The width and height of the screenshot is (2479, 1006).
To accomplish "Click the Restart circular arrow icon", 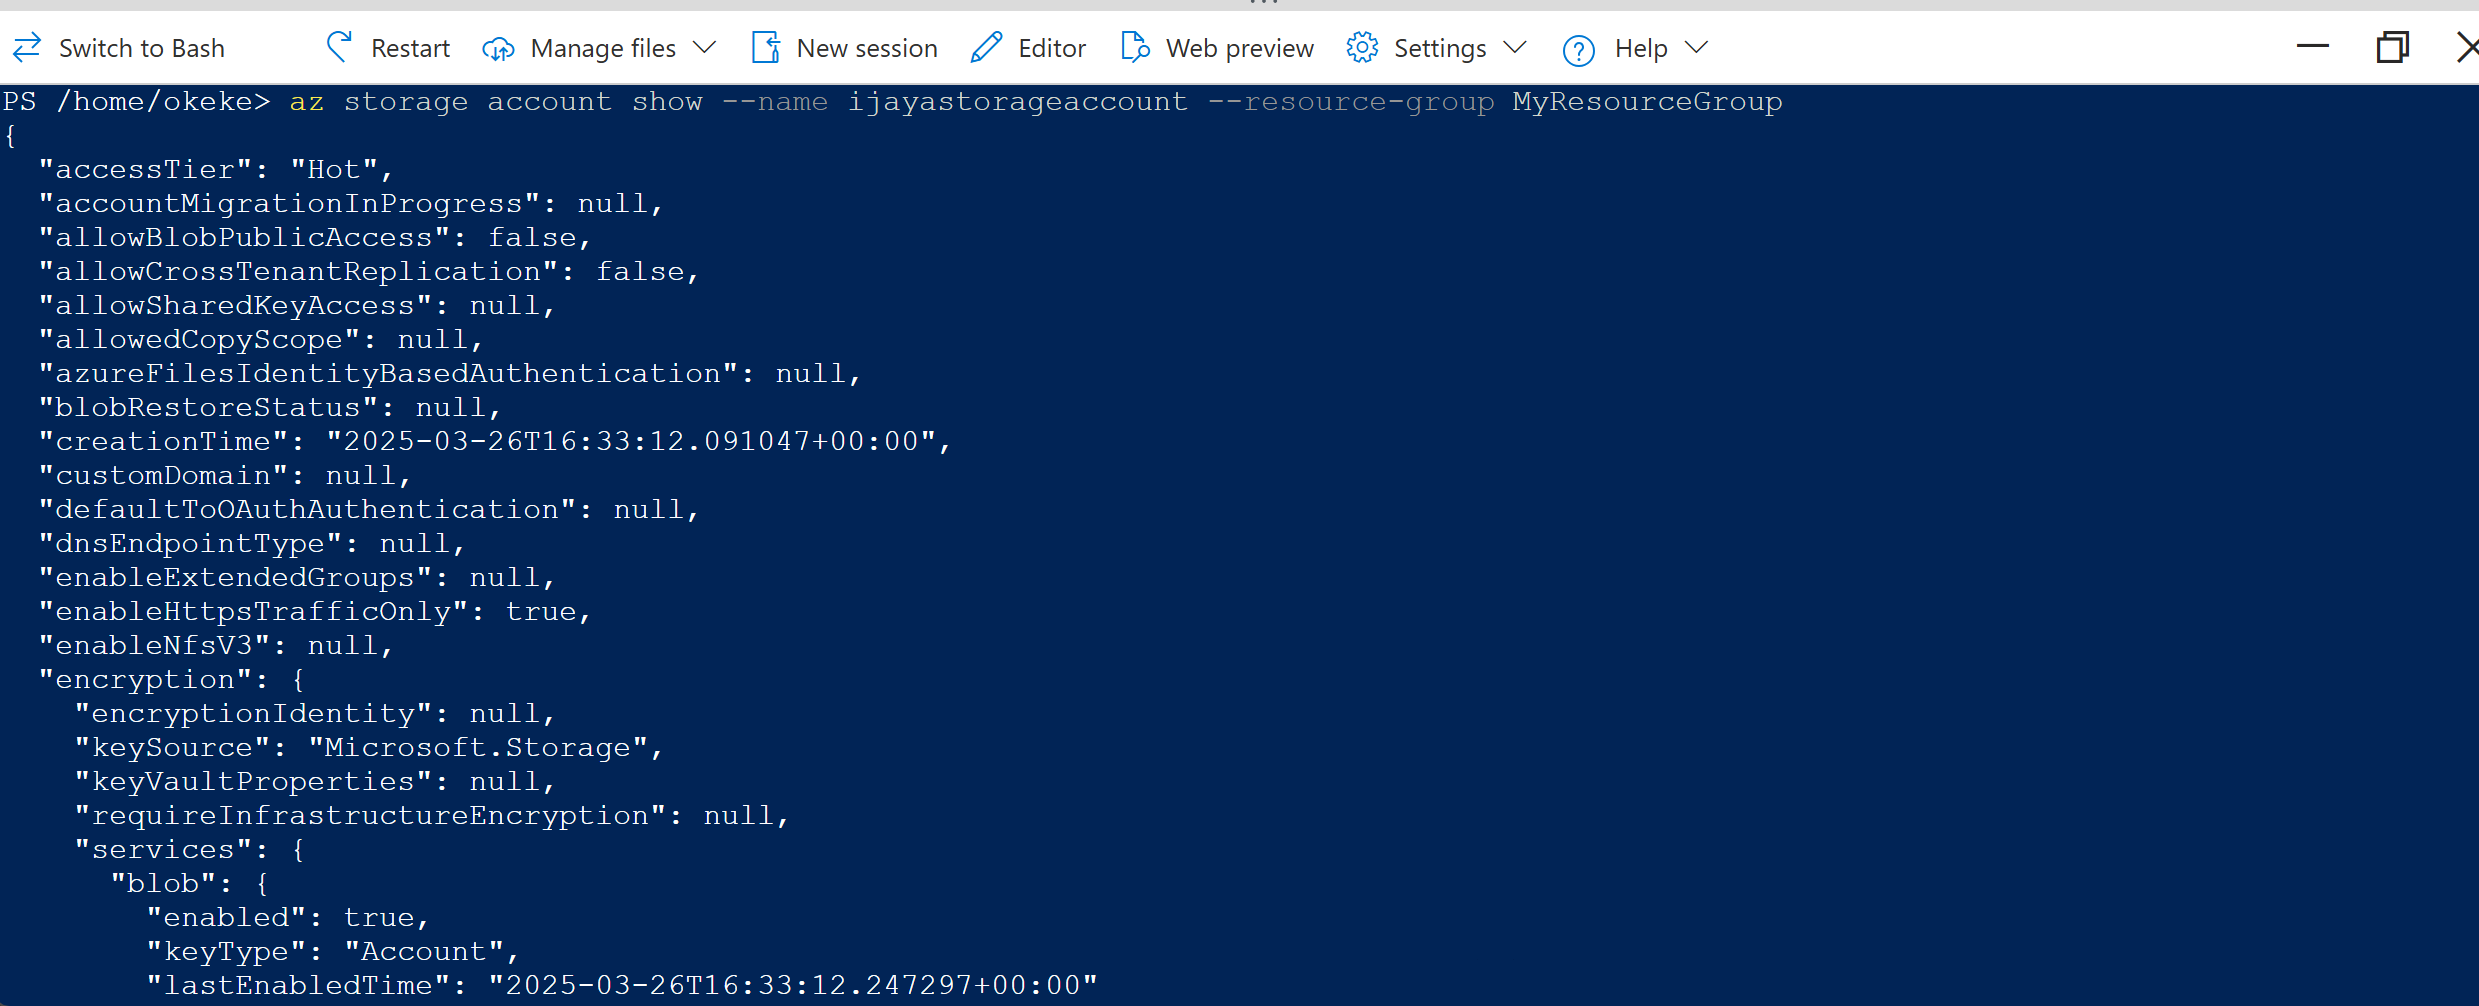I will (x=339, y=47).
